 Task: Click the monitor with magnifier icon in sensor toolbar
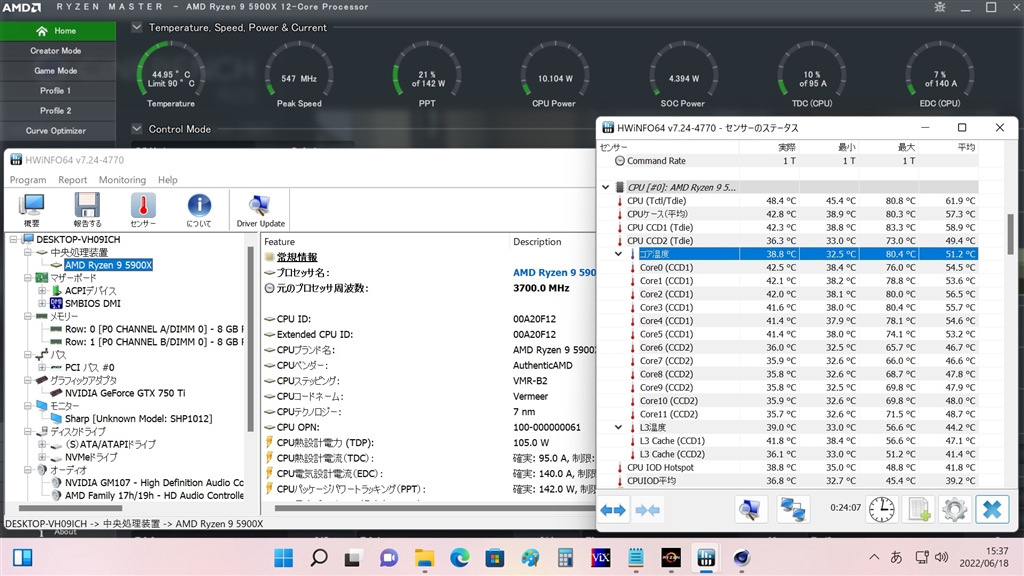point(749,509)
